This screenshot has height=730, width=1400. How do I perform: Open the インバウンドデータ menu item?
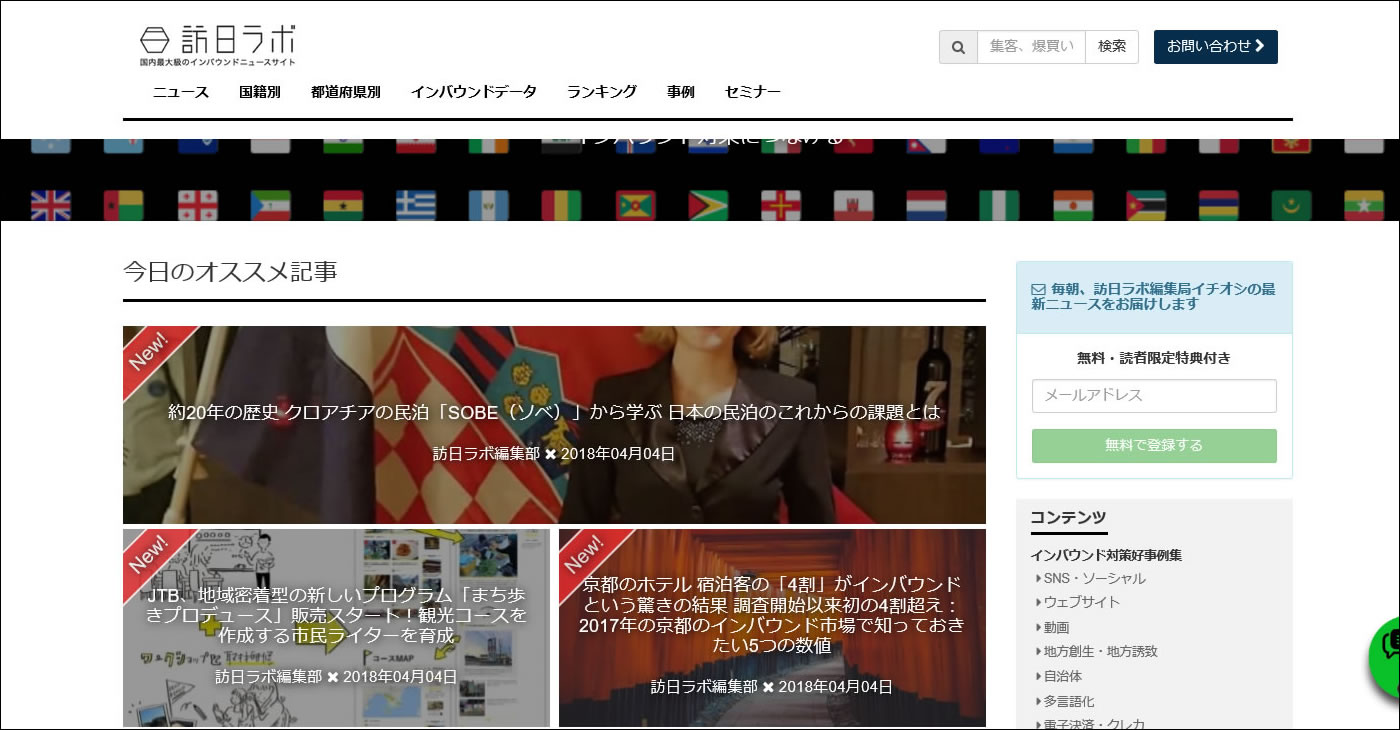coord(474,92)
